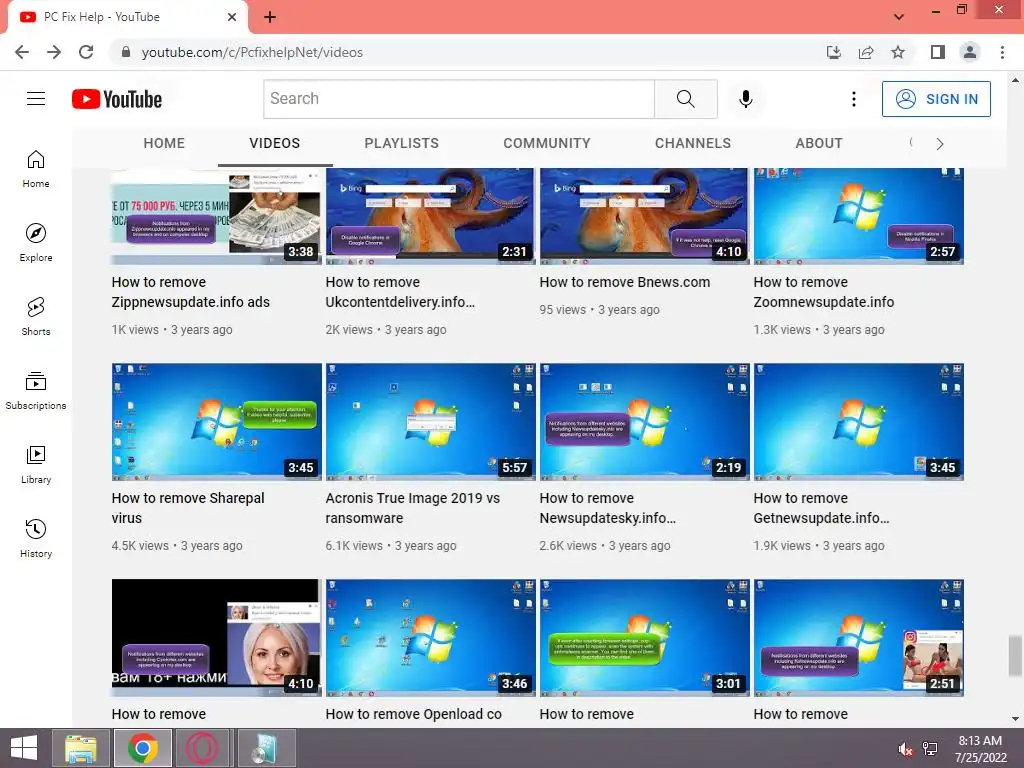Open network tray icon

pyautogui.click(x=930, y=749)
